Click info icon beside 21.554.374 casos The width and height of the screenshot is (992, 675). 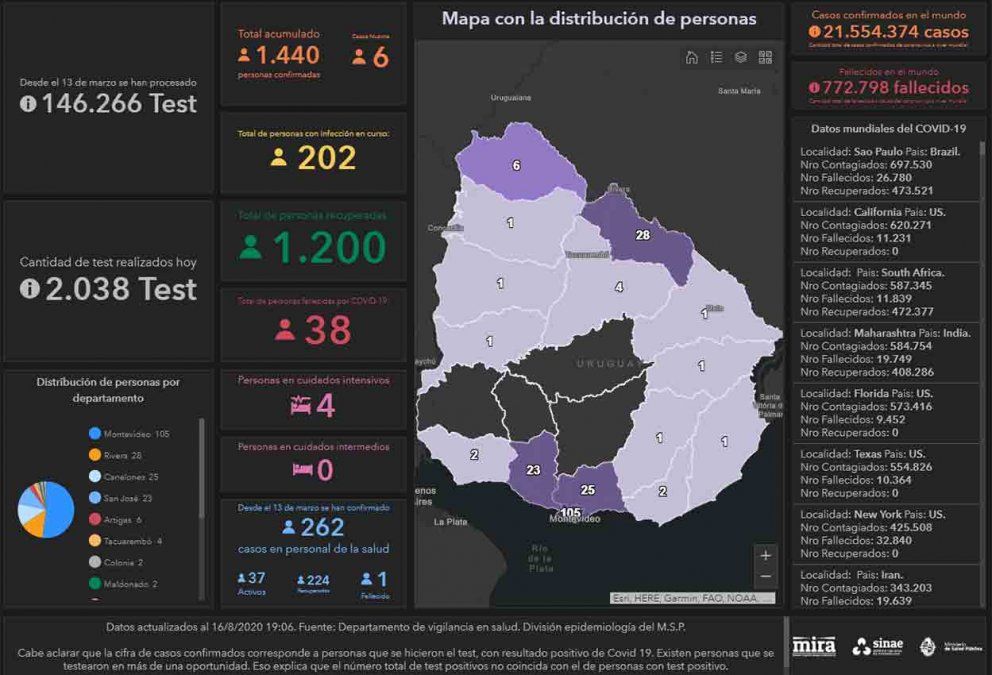point(815,32)
